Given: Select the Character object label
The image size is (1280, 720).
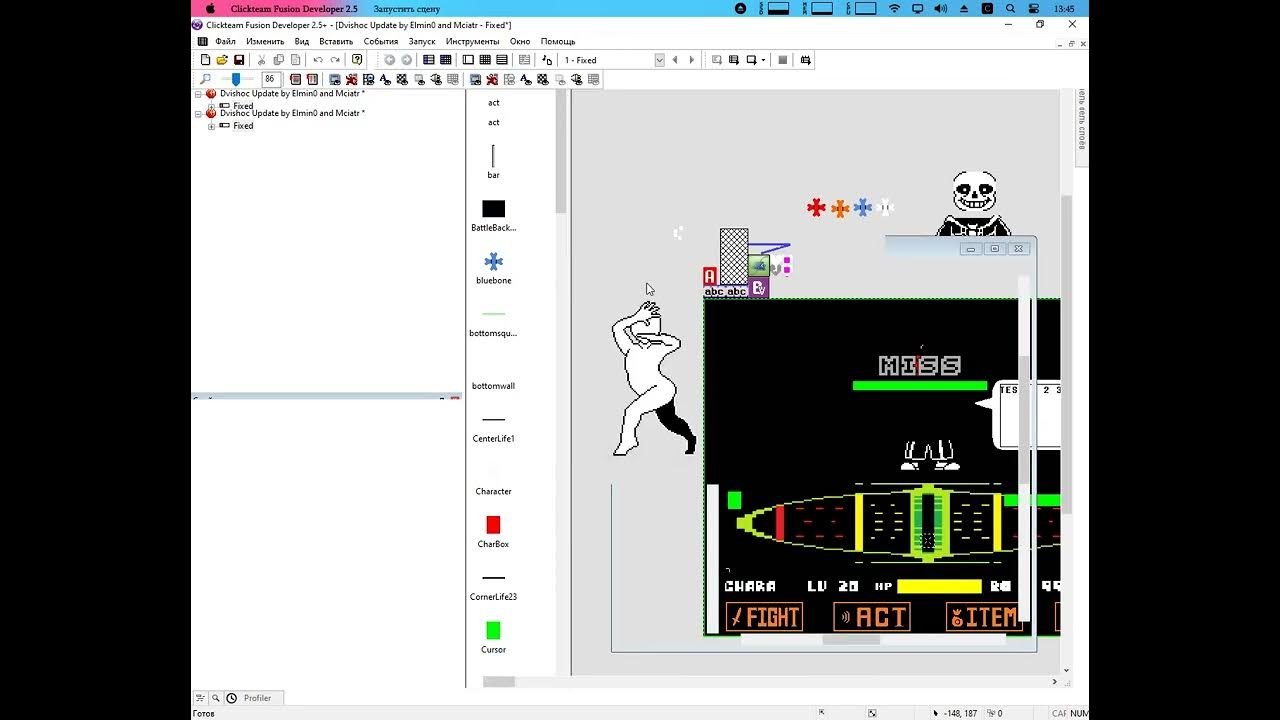Looking at the screenshot, I should coord(493,492).
